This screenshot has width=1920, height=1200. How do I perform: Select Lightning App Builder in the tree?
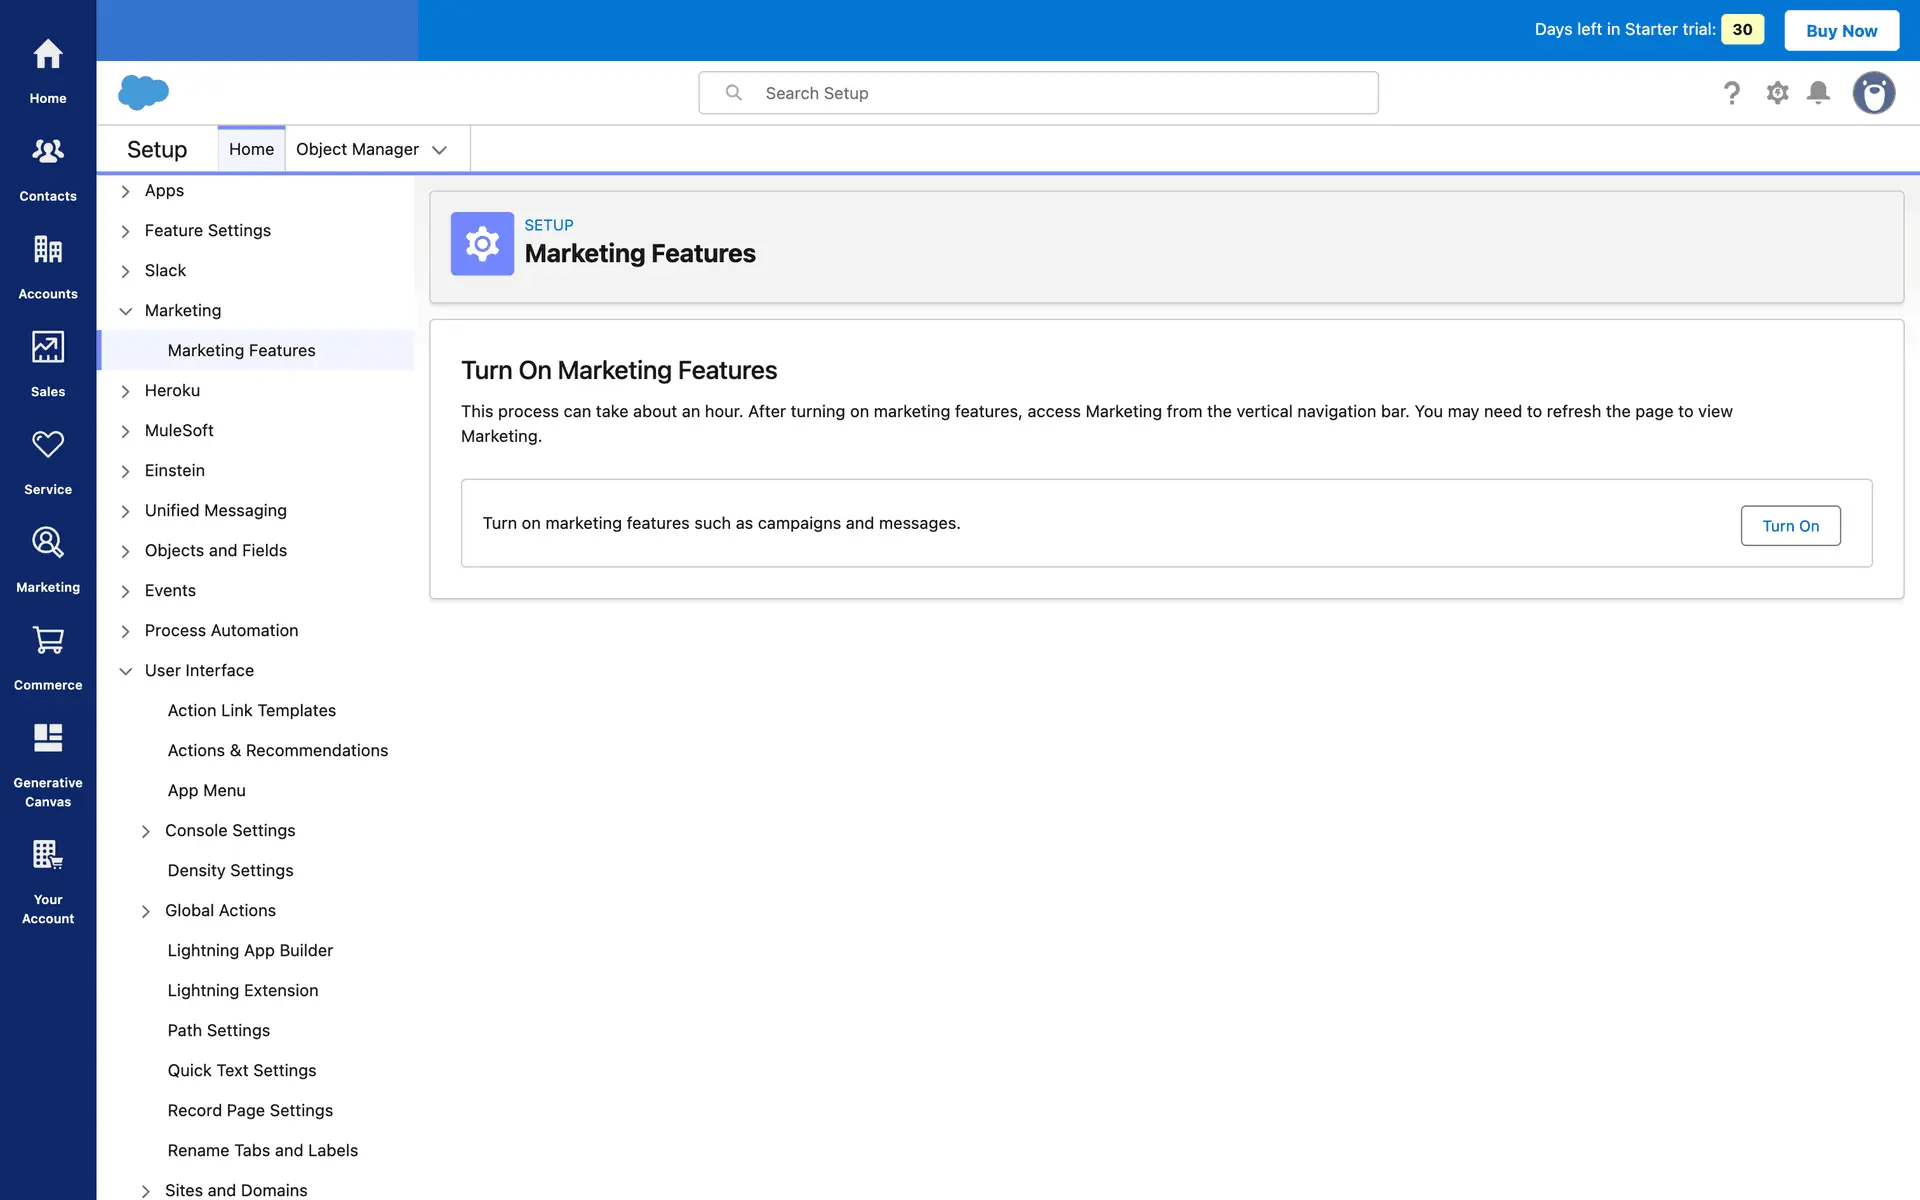pos(250,950)
